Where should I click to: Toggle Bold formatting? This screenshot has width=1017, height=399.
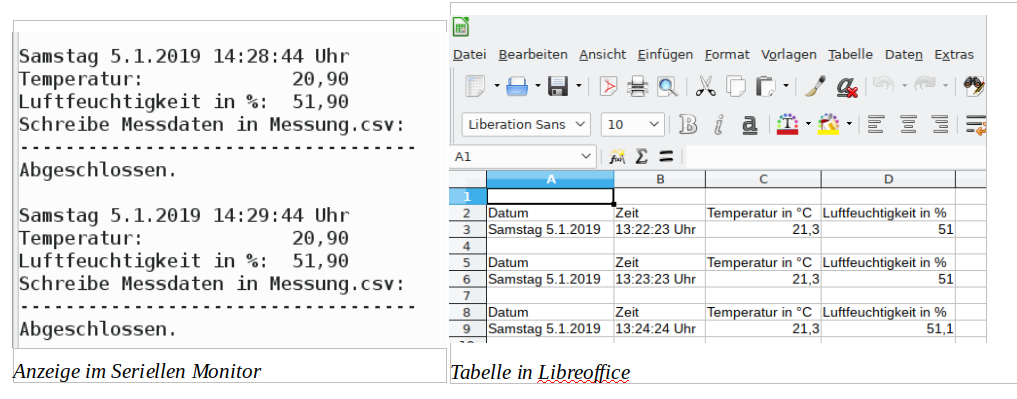[x=688, y=124]
